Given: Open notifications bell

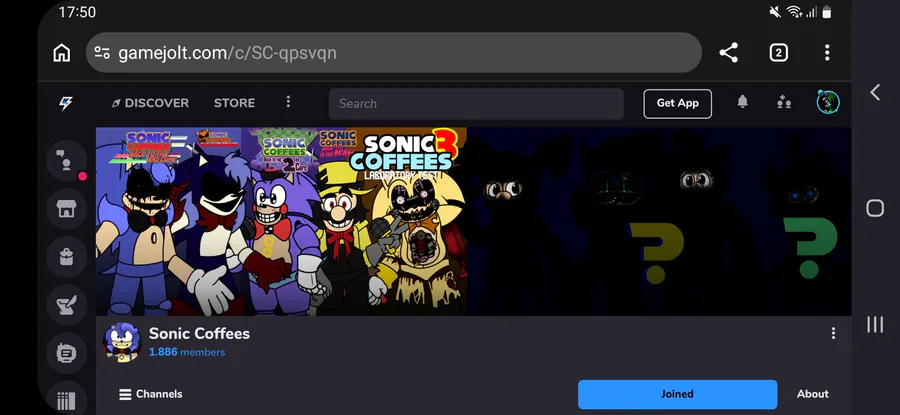Looking at the screenshot, I should click(x=742, y=102).
